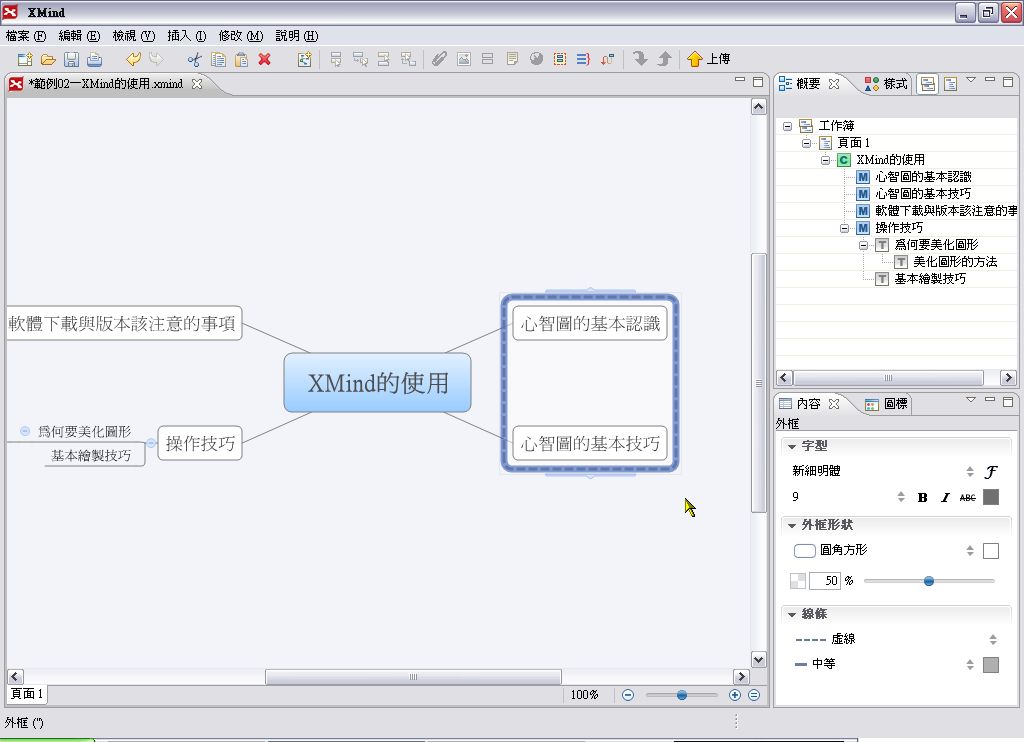The image size is (1024, 742).
Task: Toggle italic font in the properties panel
Action: pyautogui.click(x=945, y=498)
